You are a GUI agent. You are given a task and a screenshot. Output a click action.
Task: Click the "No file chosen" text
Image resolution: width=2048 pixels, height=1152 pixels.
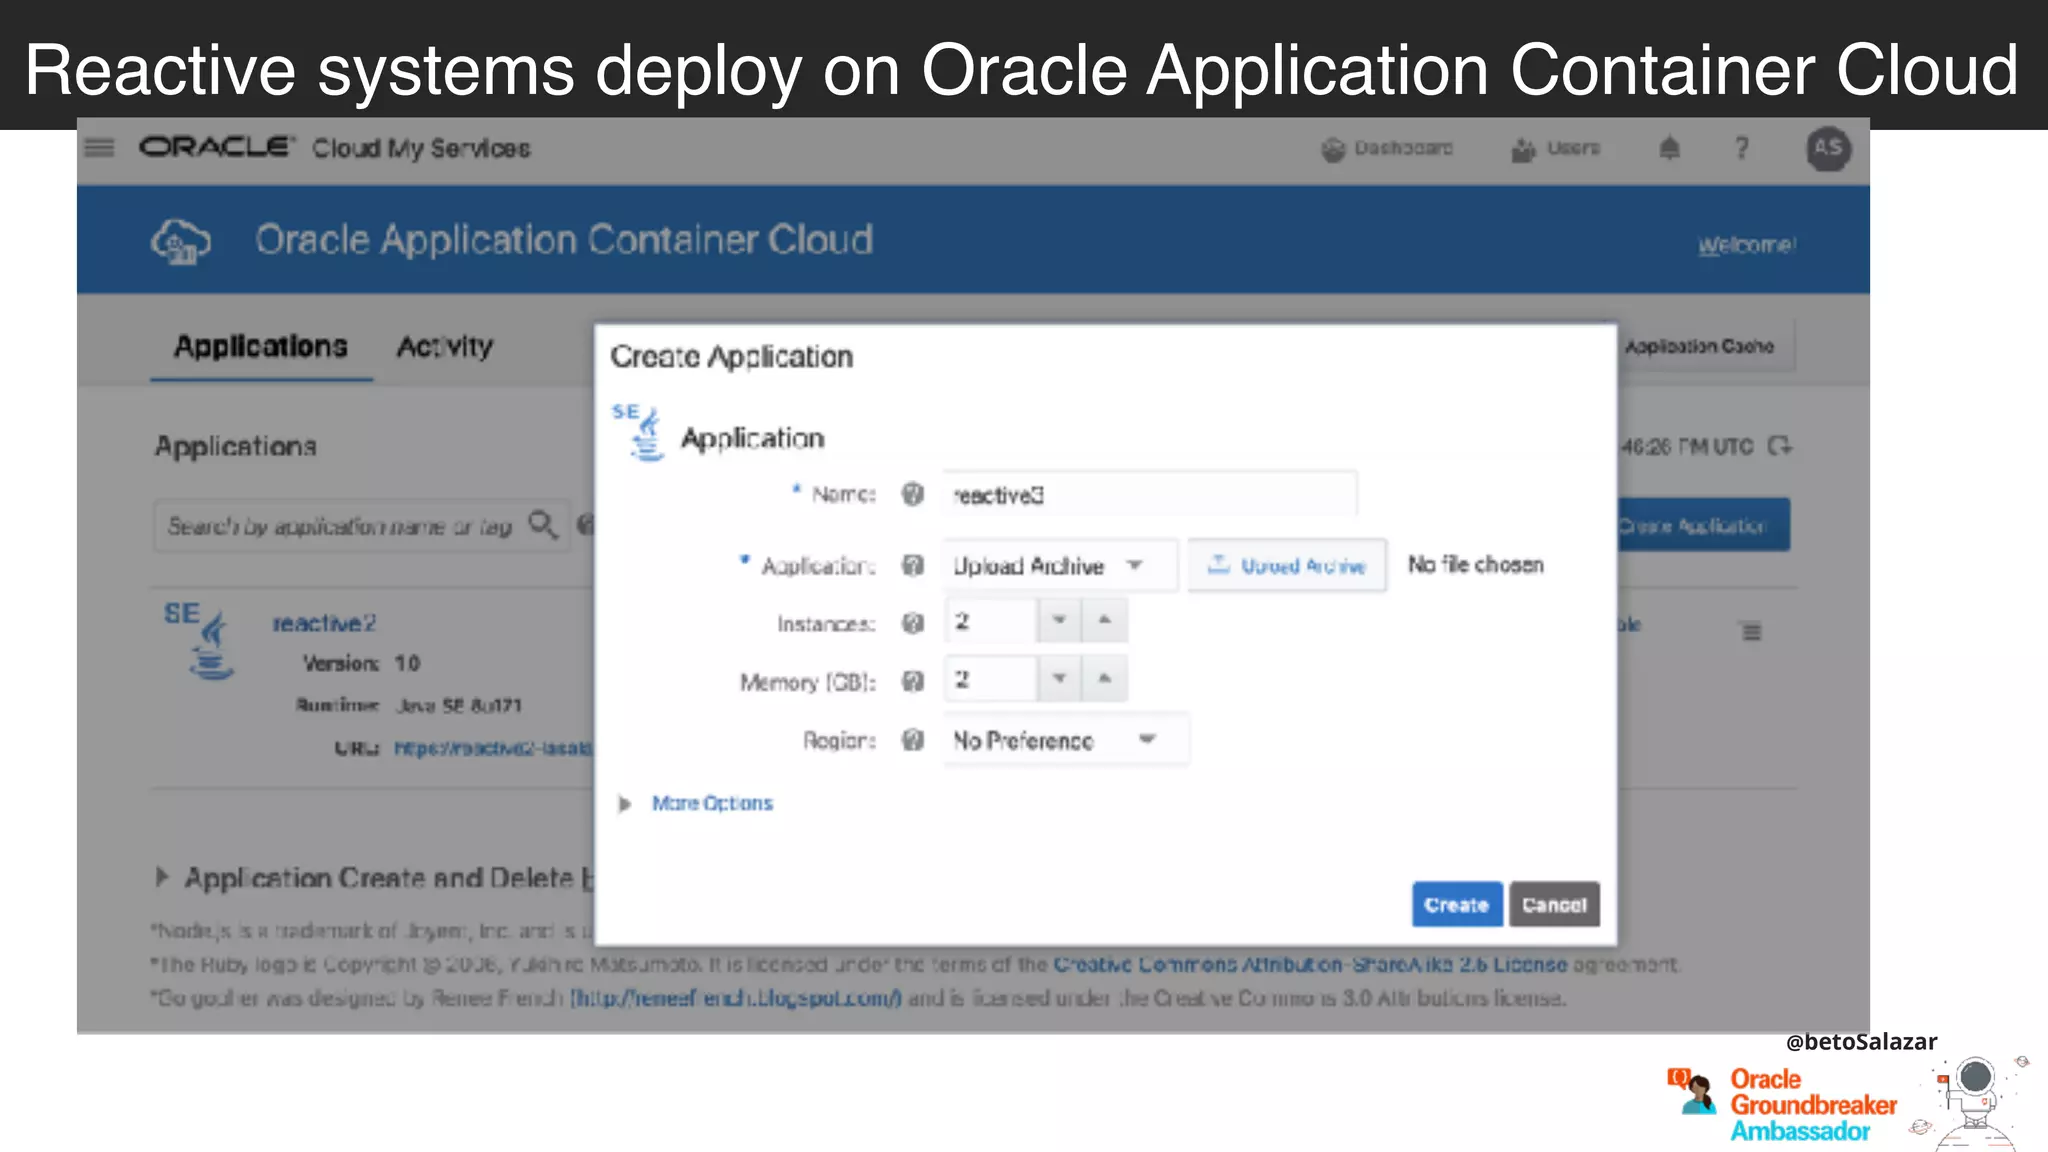tap(1476, 565)
